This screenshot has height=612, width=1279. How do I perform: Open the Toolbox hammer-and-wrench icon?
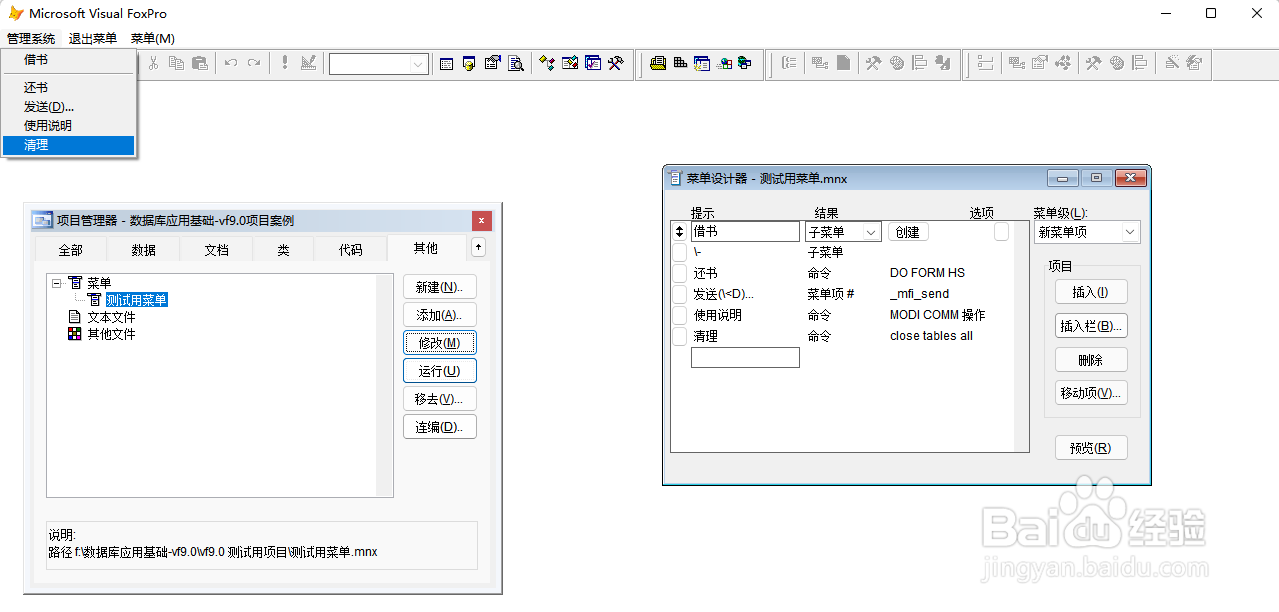tap(616, 63)
